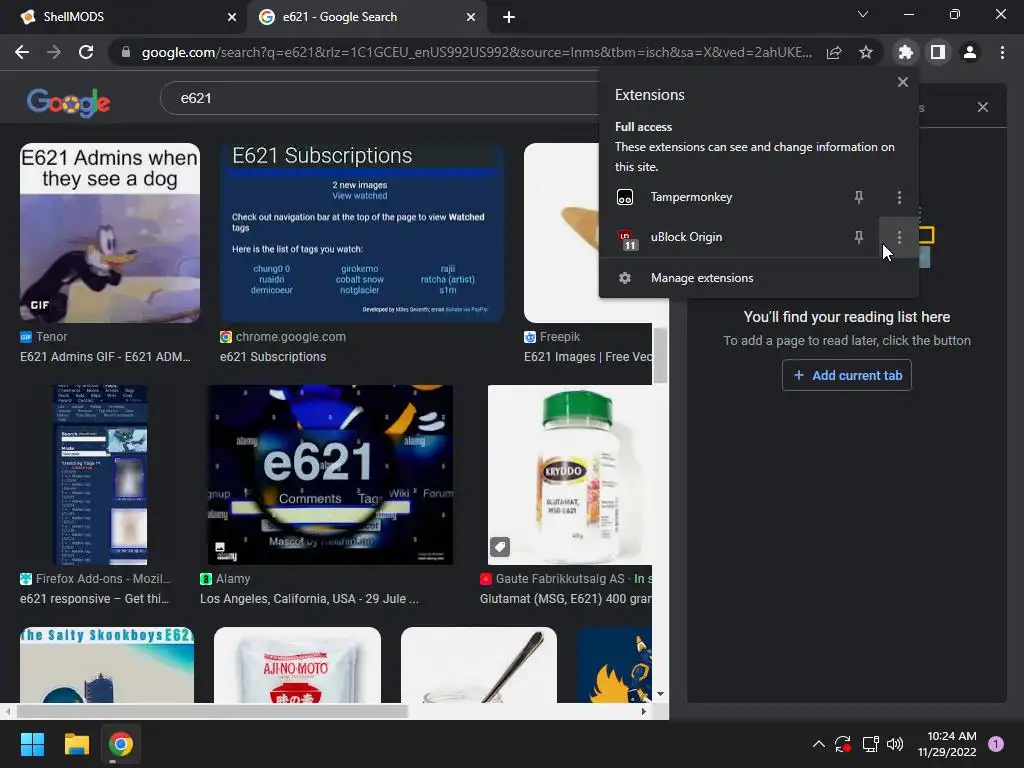
Task: Switch to the ShellMODS tab
Action: (x=124, y=17)
